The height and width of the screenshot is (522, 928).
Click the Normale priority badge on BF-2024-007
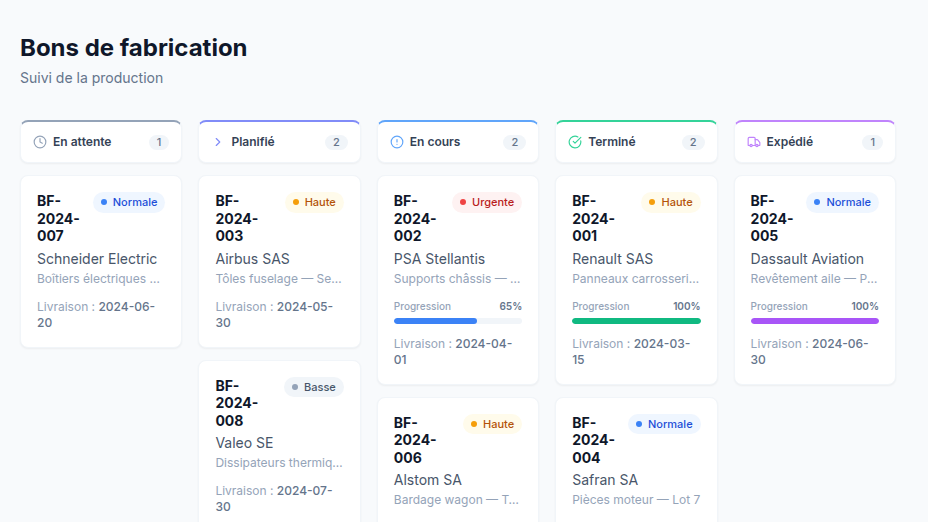coord(129,202)
